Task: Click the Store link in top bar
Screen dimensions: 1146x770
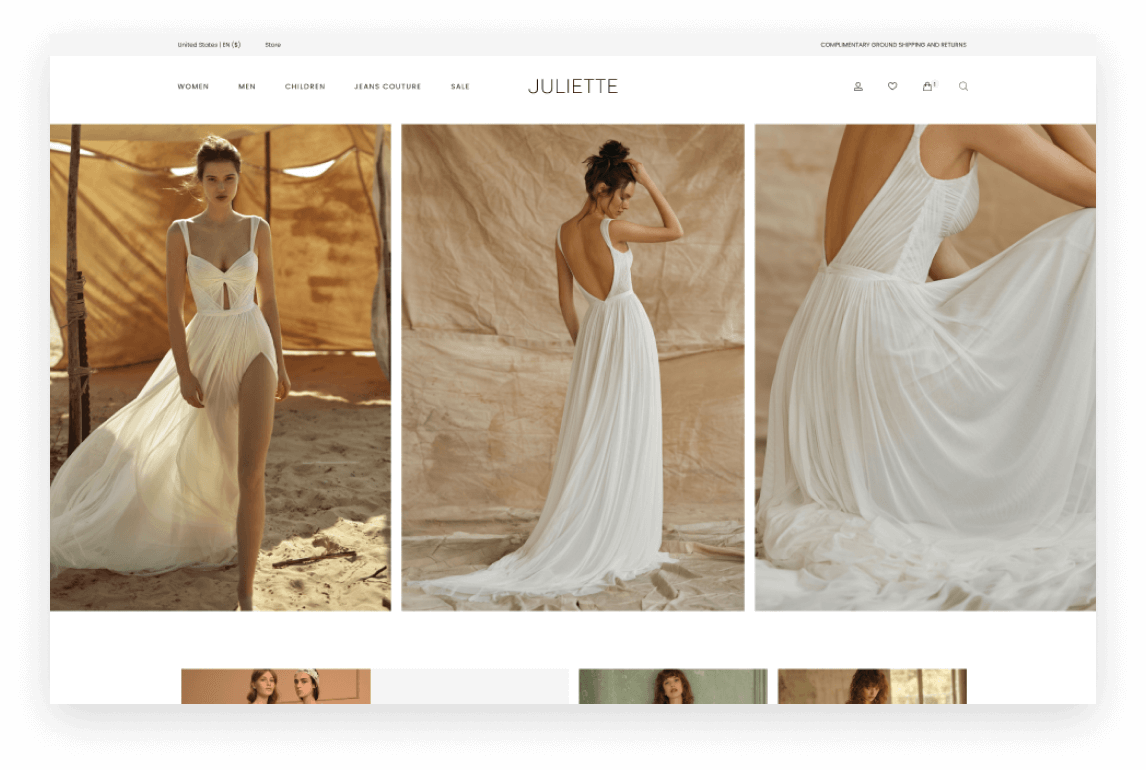Action: (273, 45)
